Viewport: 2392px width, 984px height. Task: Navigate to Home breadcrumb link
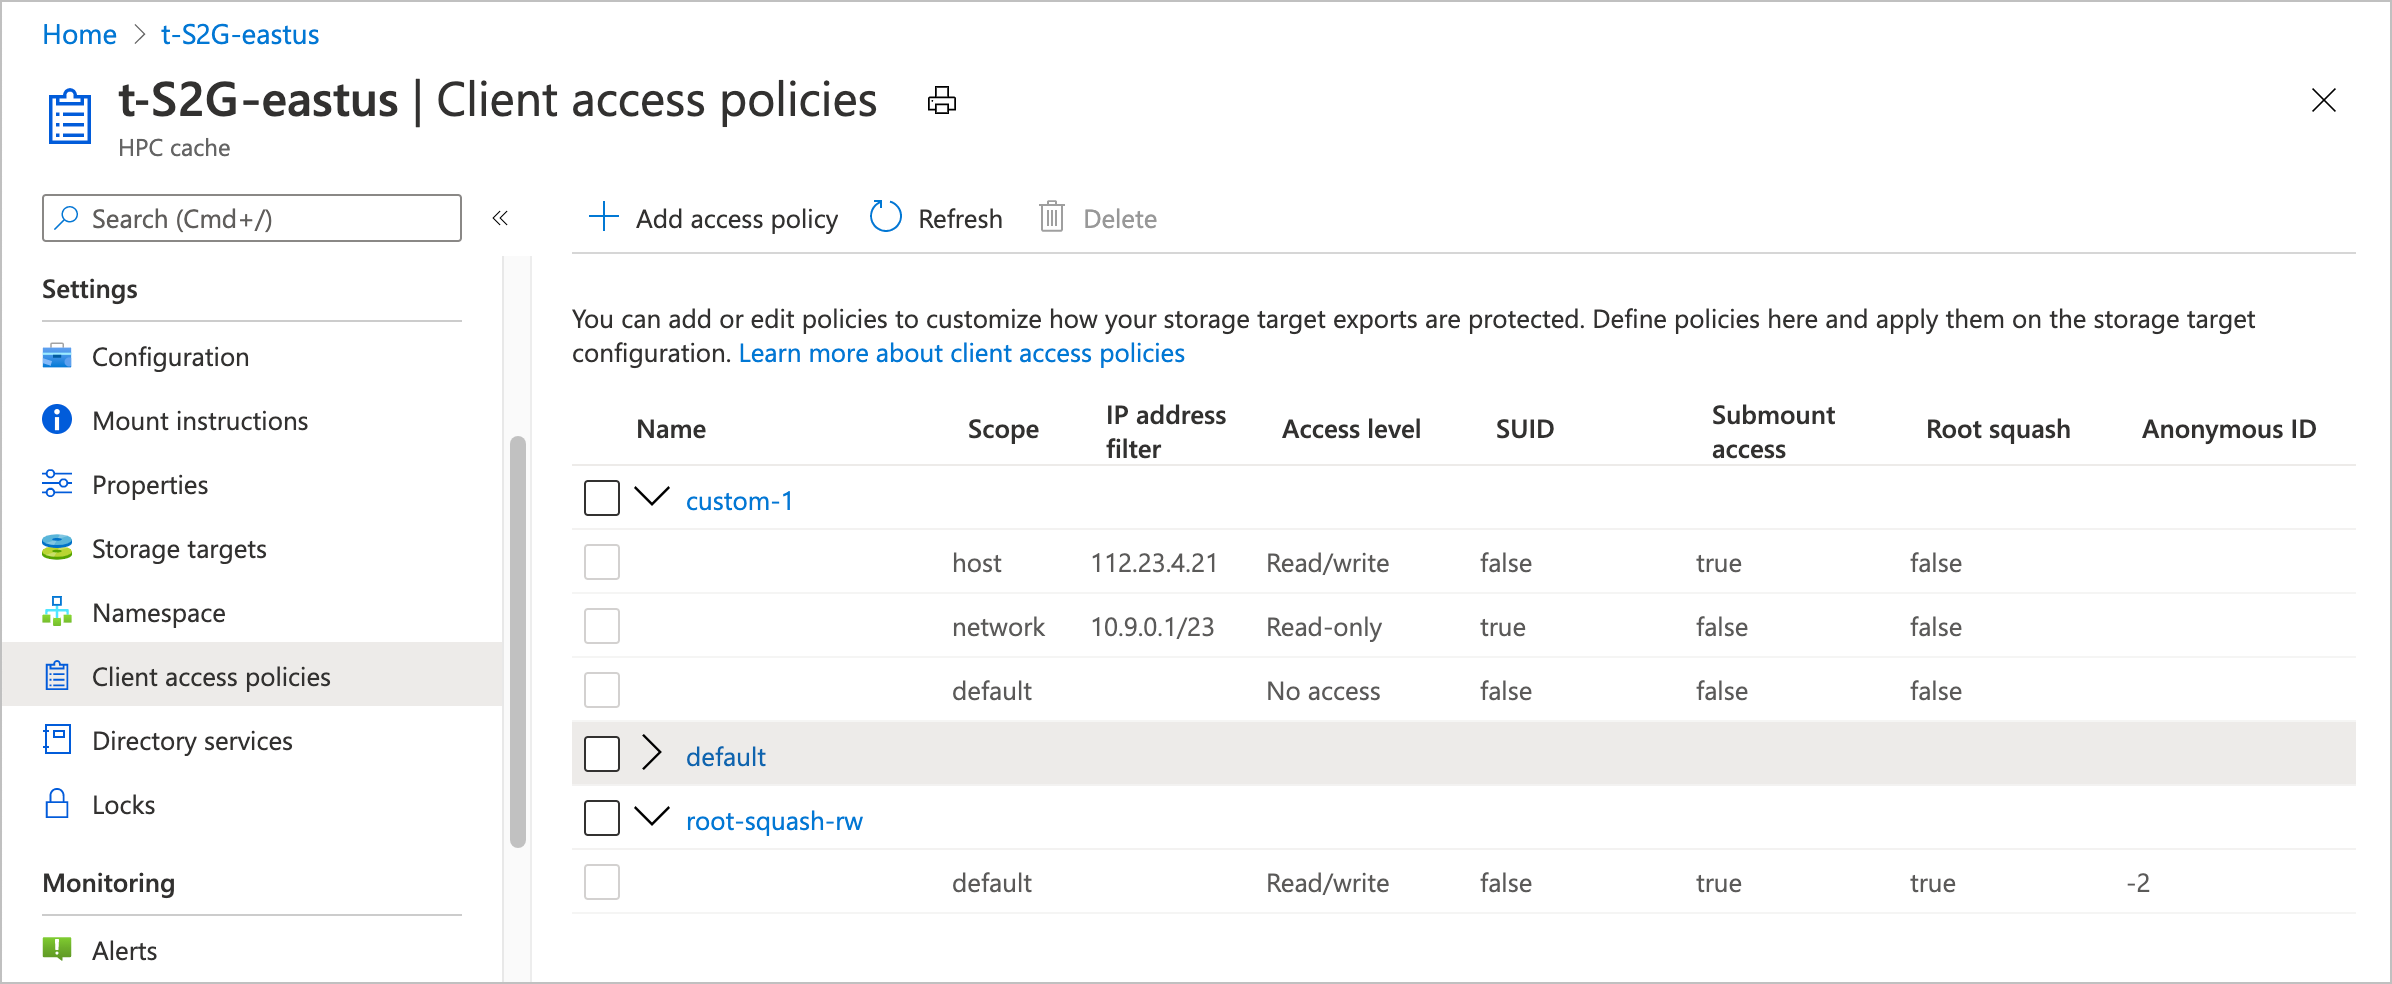click(x=79, y=35)
